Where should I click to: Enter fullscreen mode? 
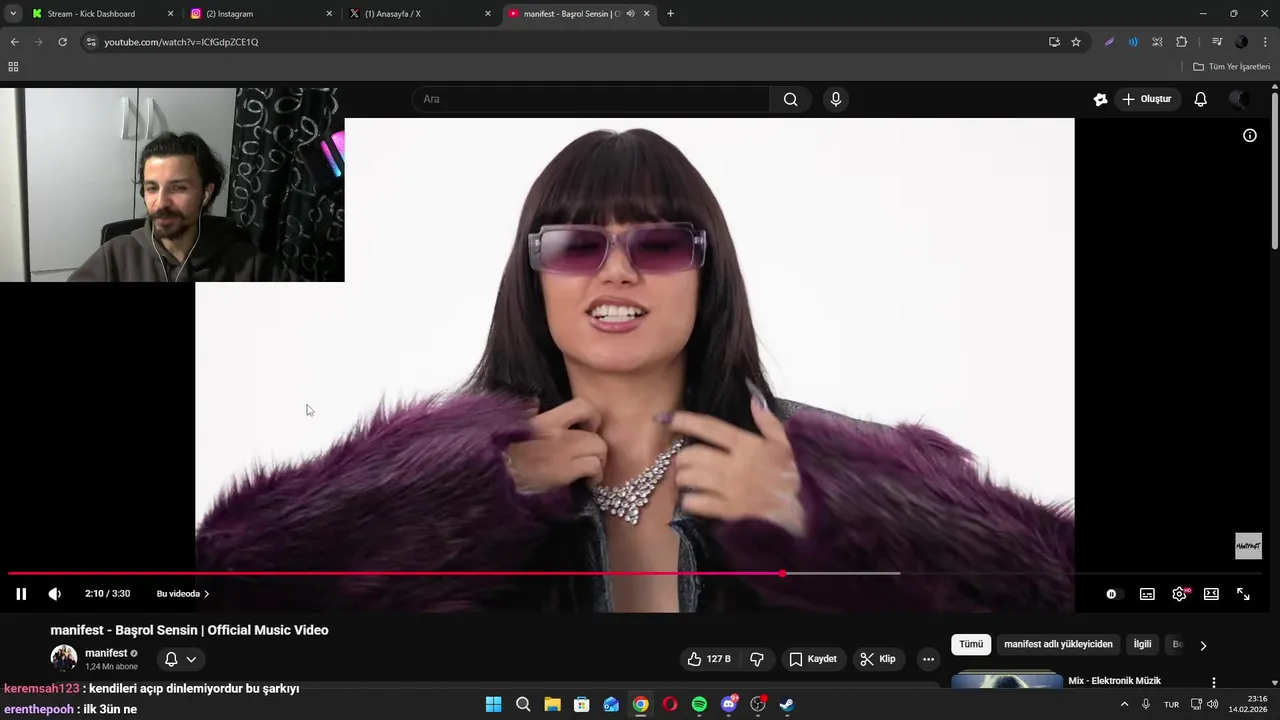coord(1243,594)
